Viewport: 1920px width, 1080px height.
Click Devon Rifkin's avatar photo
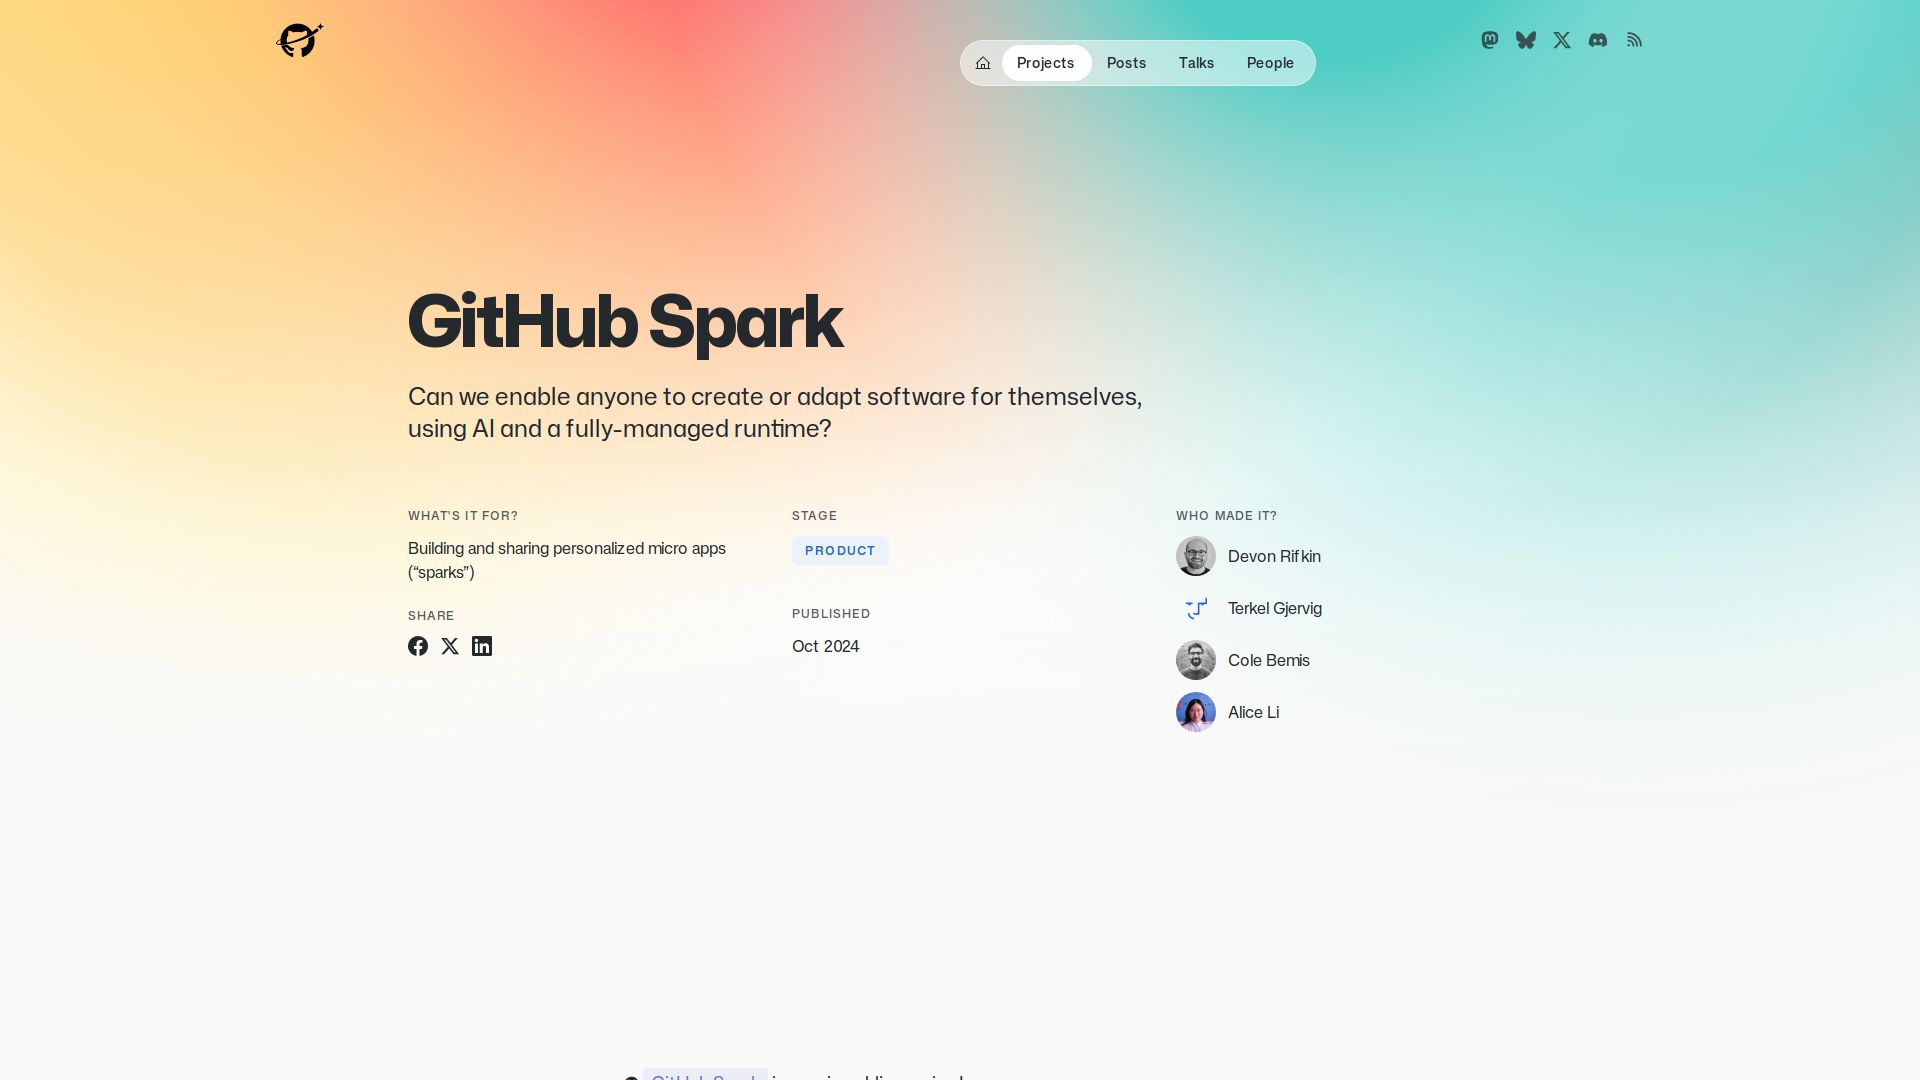click(x=1196, y=556)
